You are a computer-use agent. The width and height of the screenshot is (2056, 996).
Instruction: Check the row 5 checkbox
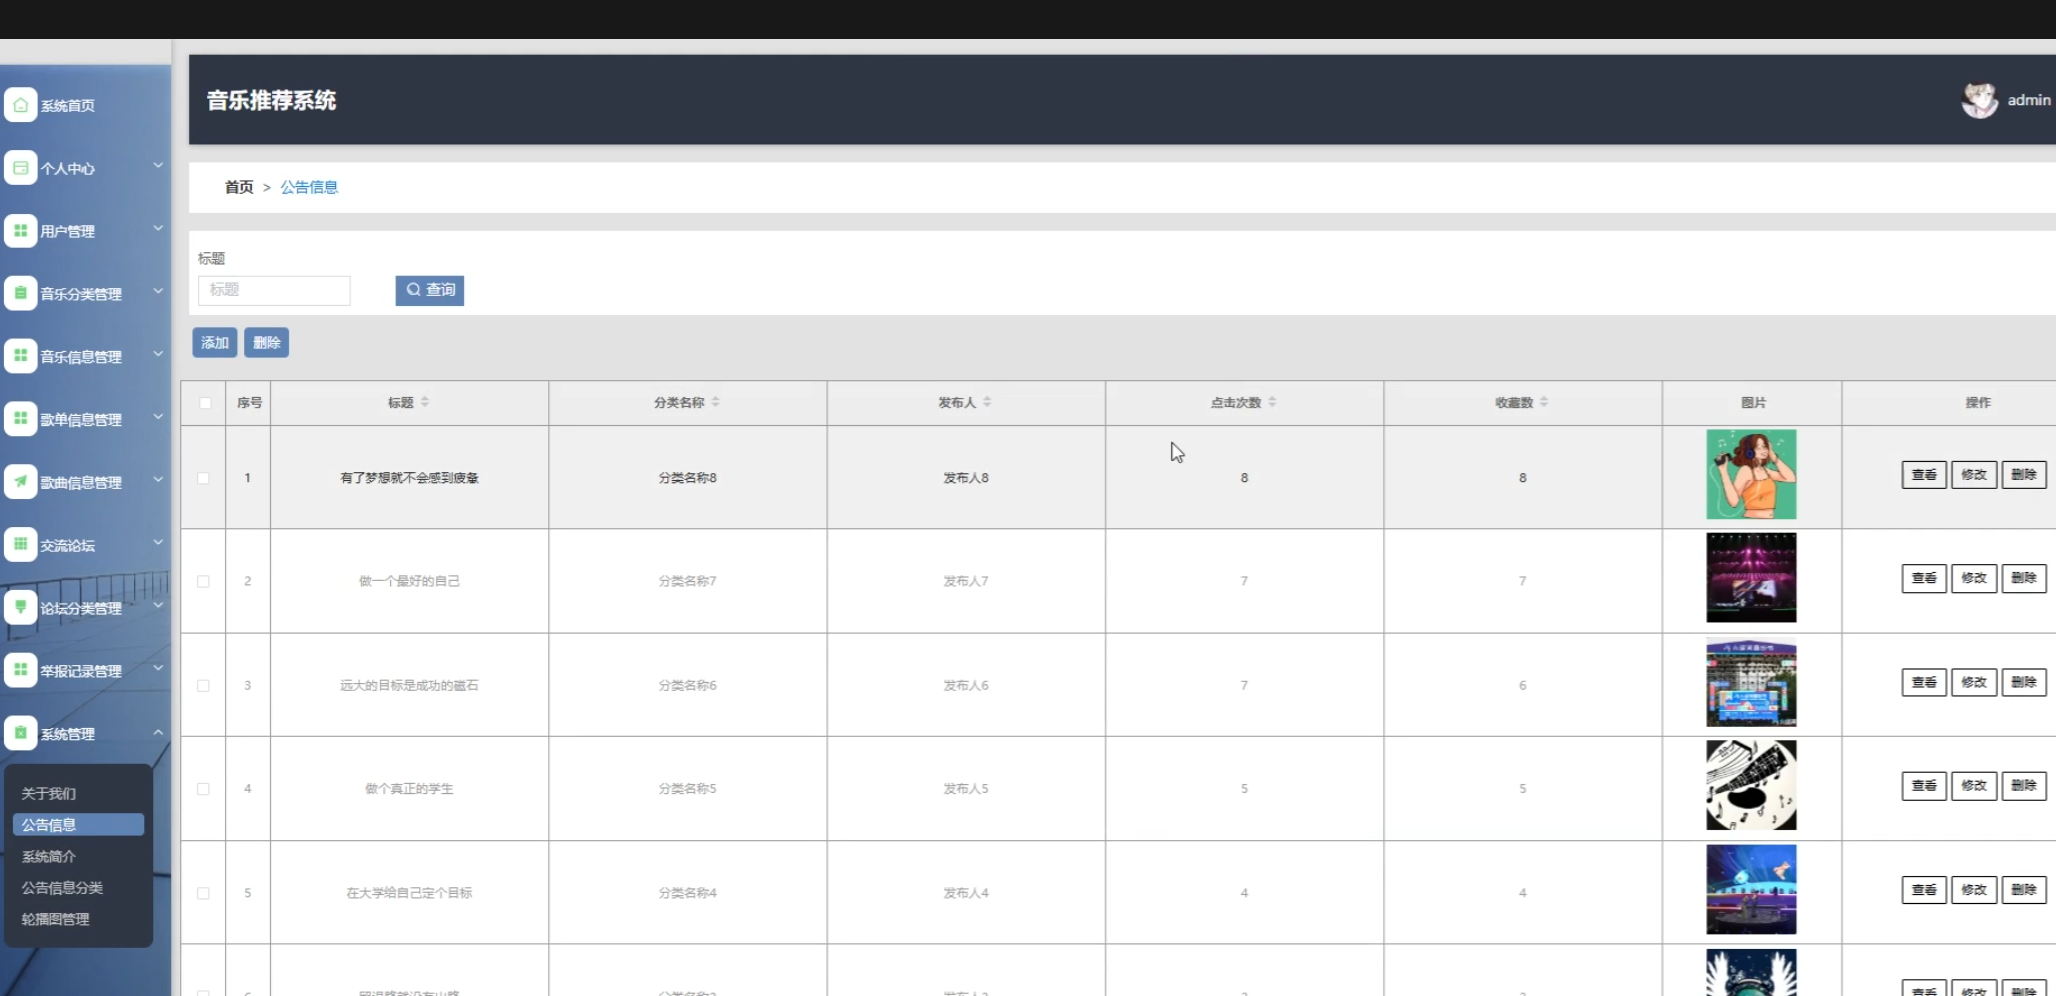click(203, 893)
